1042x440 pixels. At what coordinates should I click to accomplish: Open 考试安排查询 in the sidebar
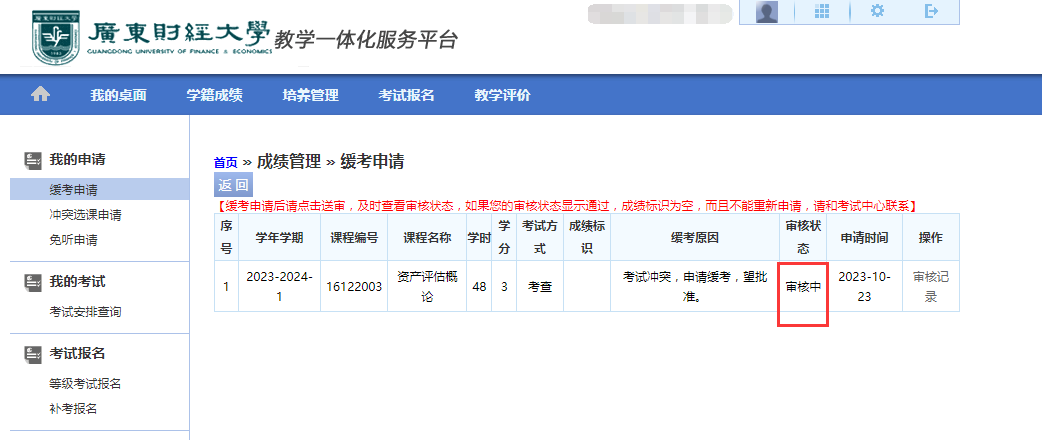85,312
